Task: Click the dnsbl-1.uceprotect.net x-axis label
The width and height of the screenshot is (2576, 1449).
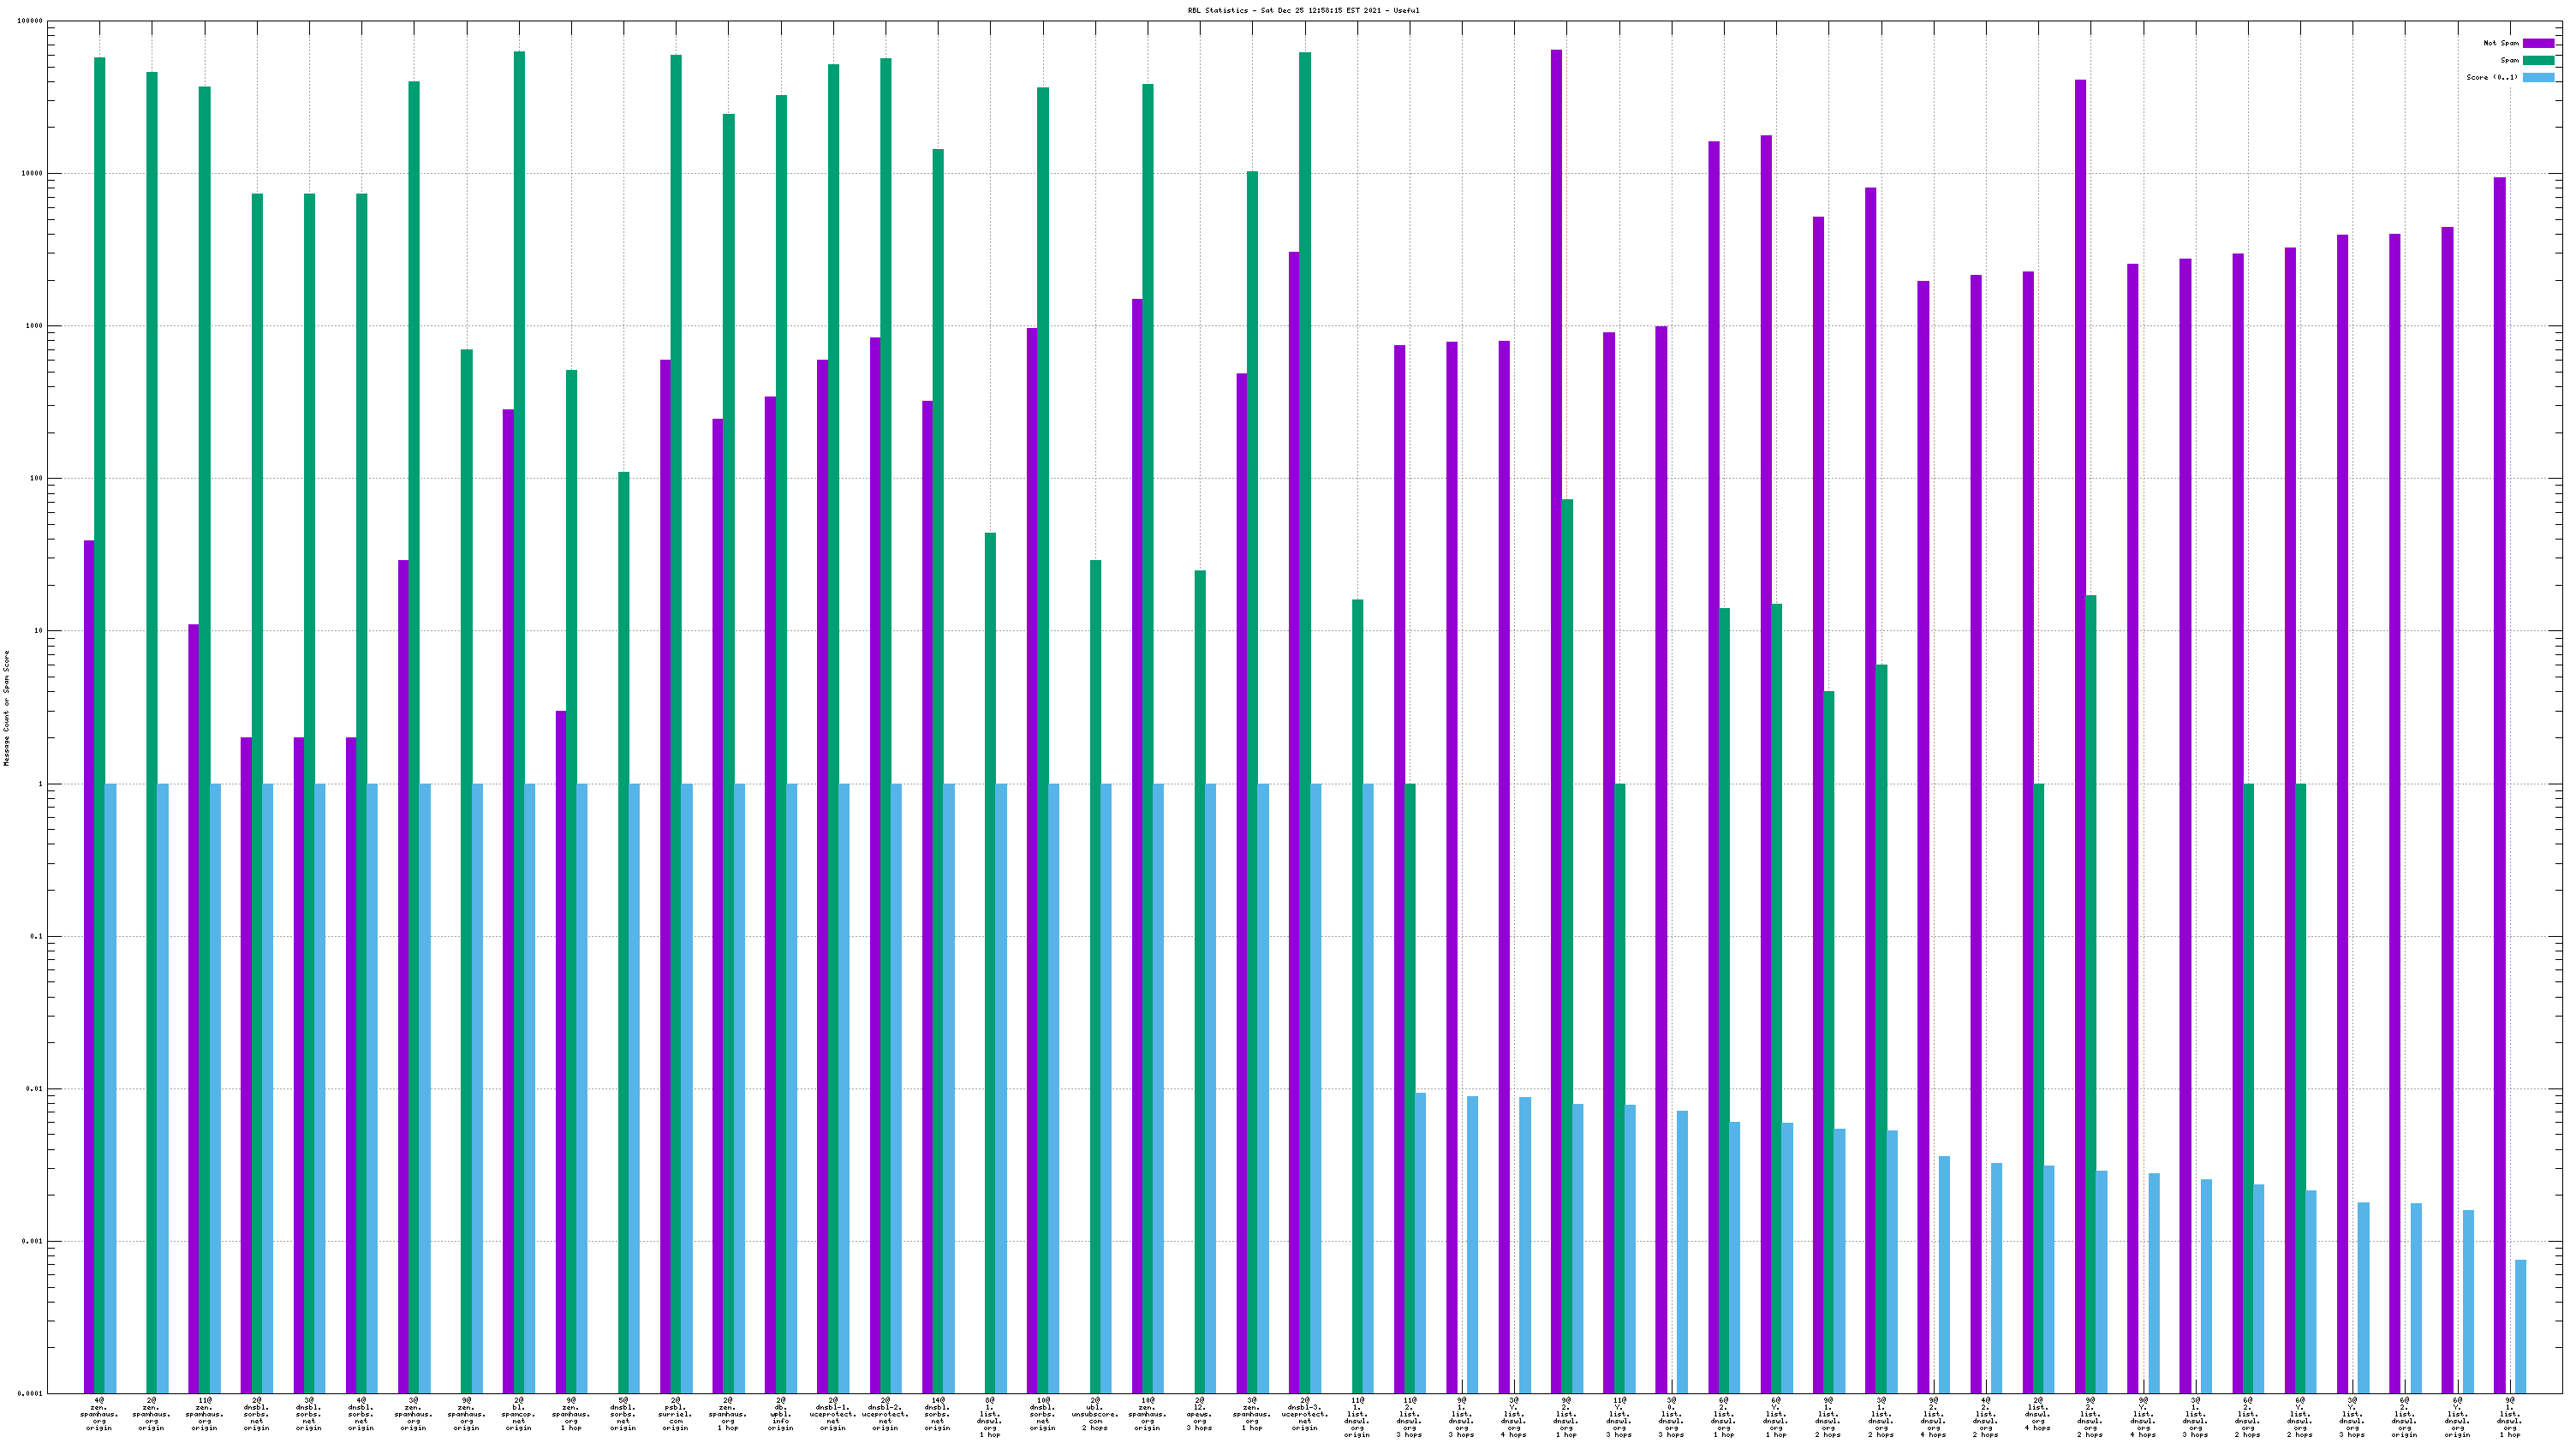Action: coord(833,1414)
